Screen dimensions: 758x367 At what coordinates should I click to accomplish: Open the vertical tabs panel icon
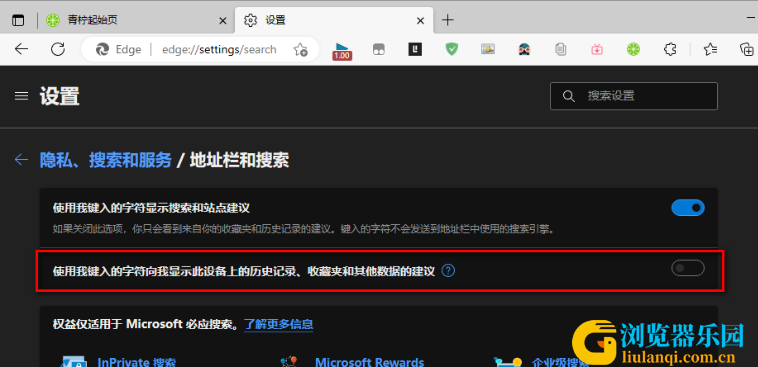click(x=18, y=20)
